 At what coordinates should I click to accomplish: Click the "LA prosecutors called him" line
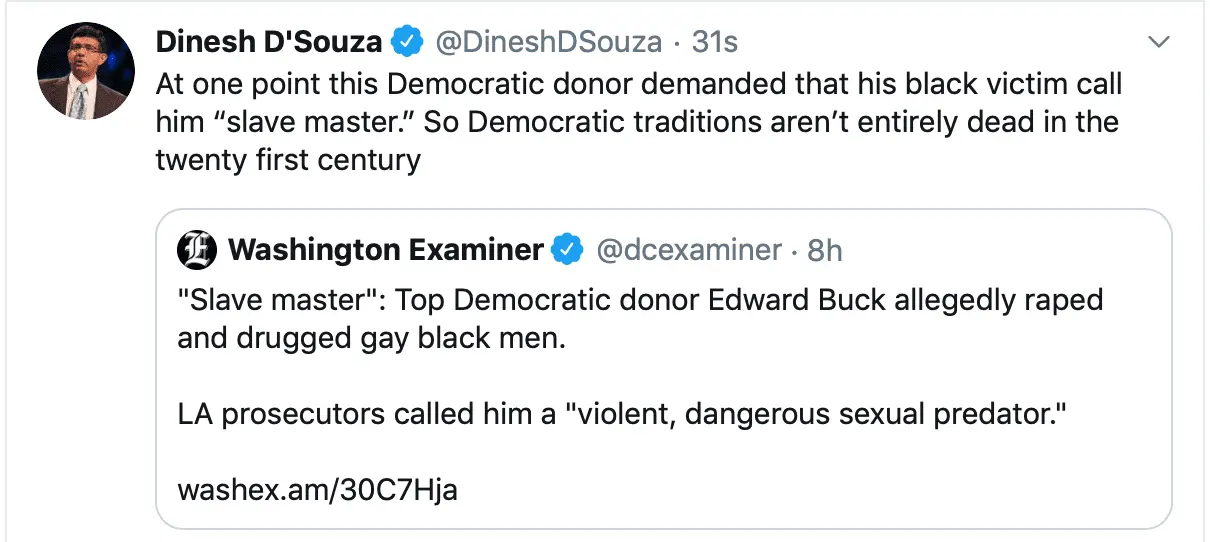(x=623, y=414)
